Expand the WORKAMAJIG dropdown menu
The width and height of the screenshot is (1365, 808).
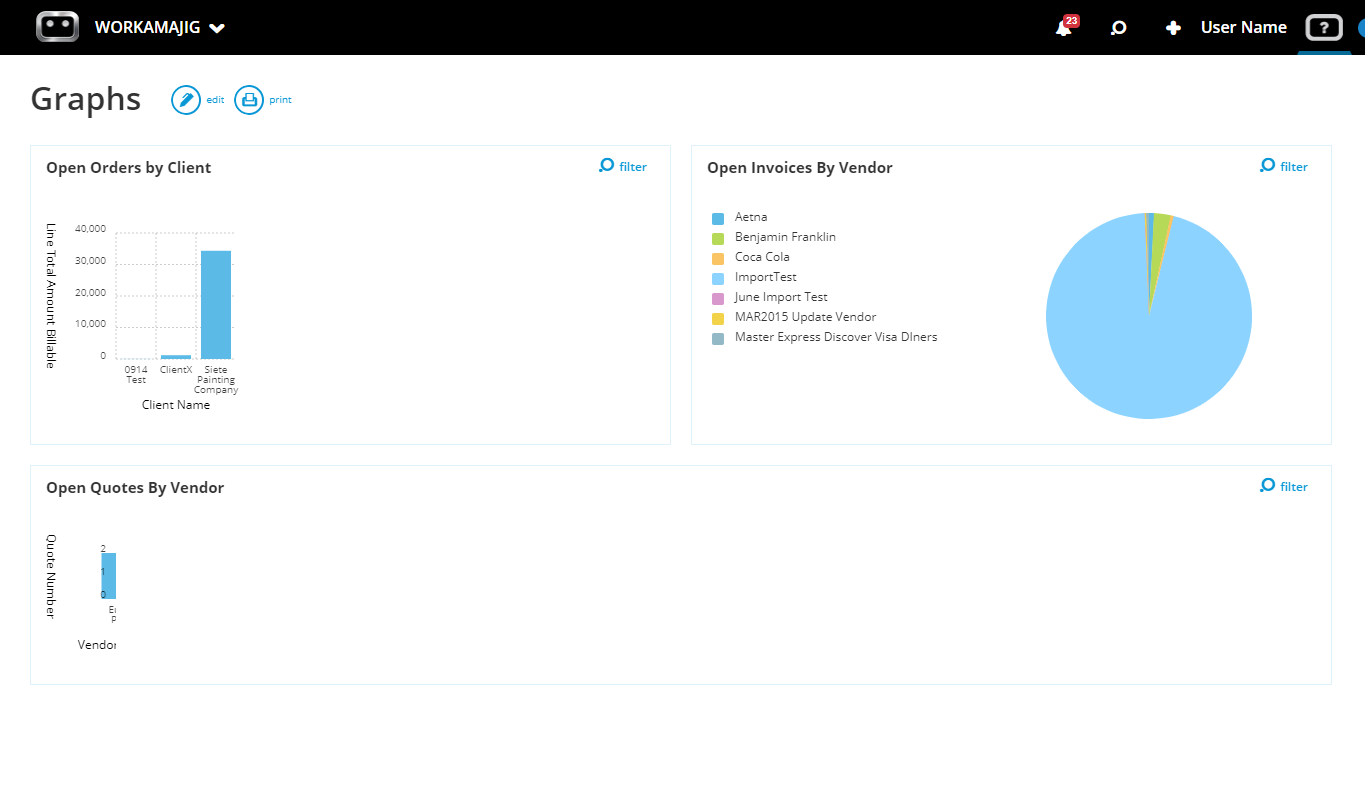click(x=160, y=28)
